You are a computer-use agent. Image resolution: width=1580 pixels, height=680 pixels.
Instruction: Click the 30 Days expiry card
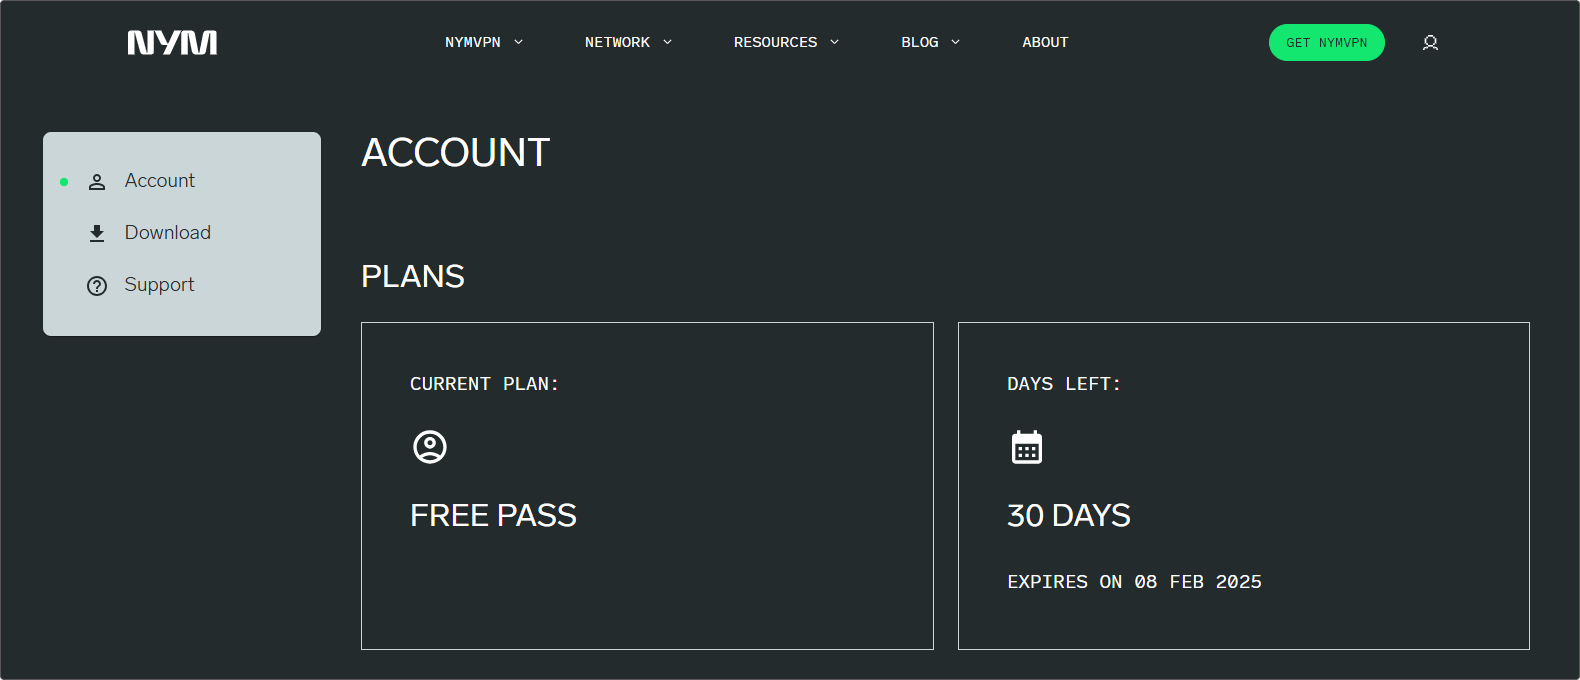point(1244,486)
